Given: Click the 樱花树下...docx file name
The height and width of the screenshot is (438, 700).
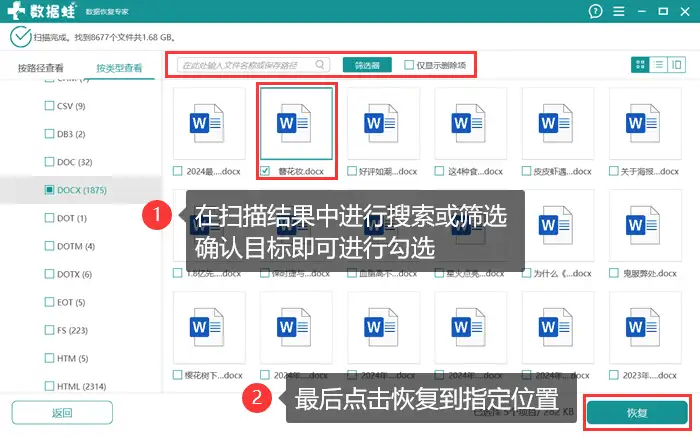Looking at the screenshot, I should [x=214, y=375].
